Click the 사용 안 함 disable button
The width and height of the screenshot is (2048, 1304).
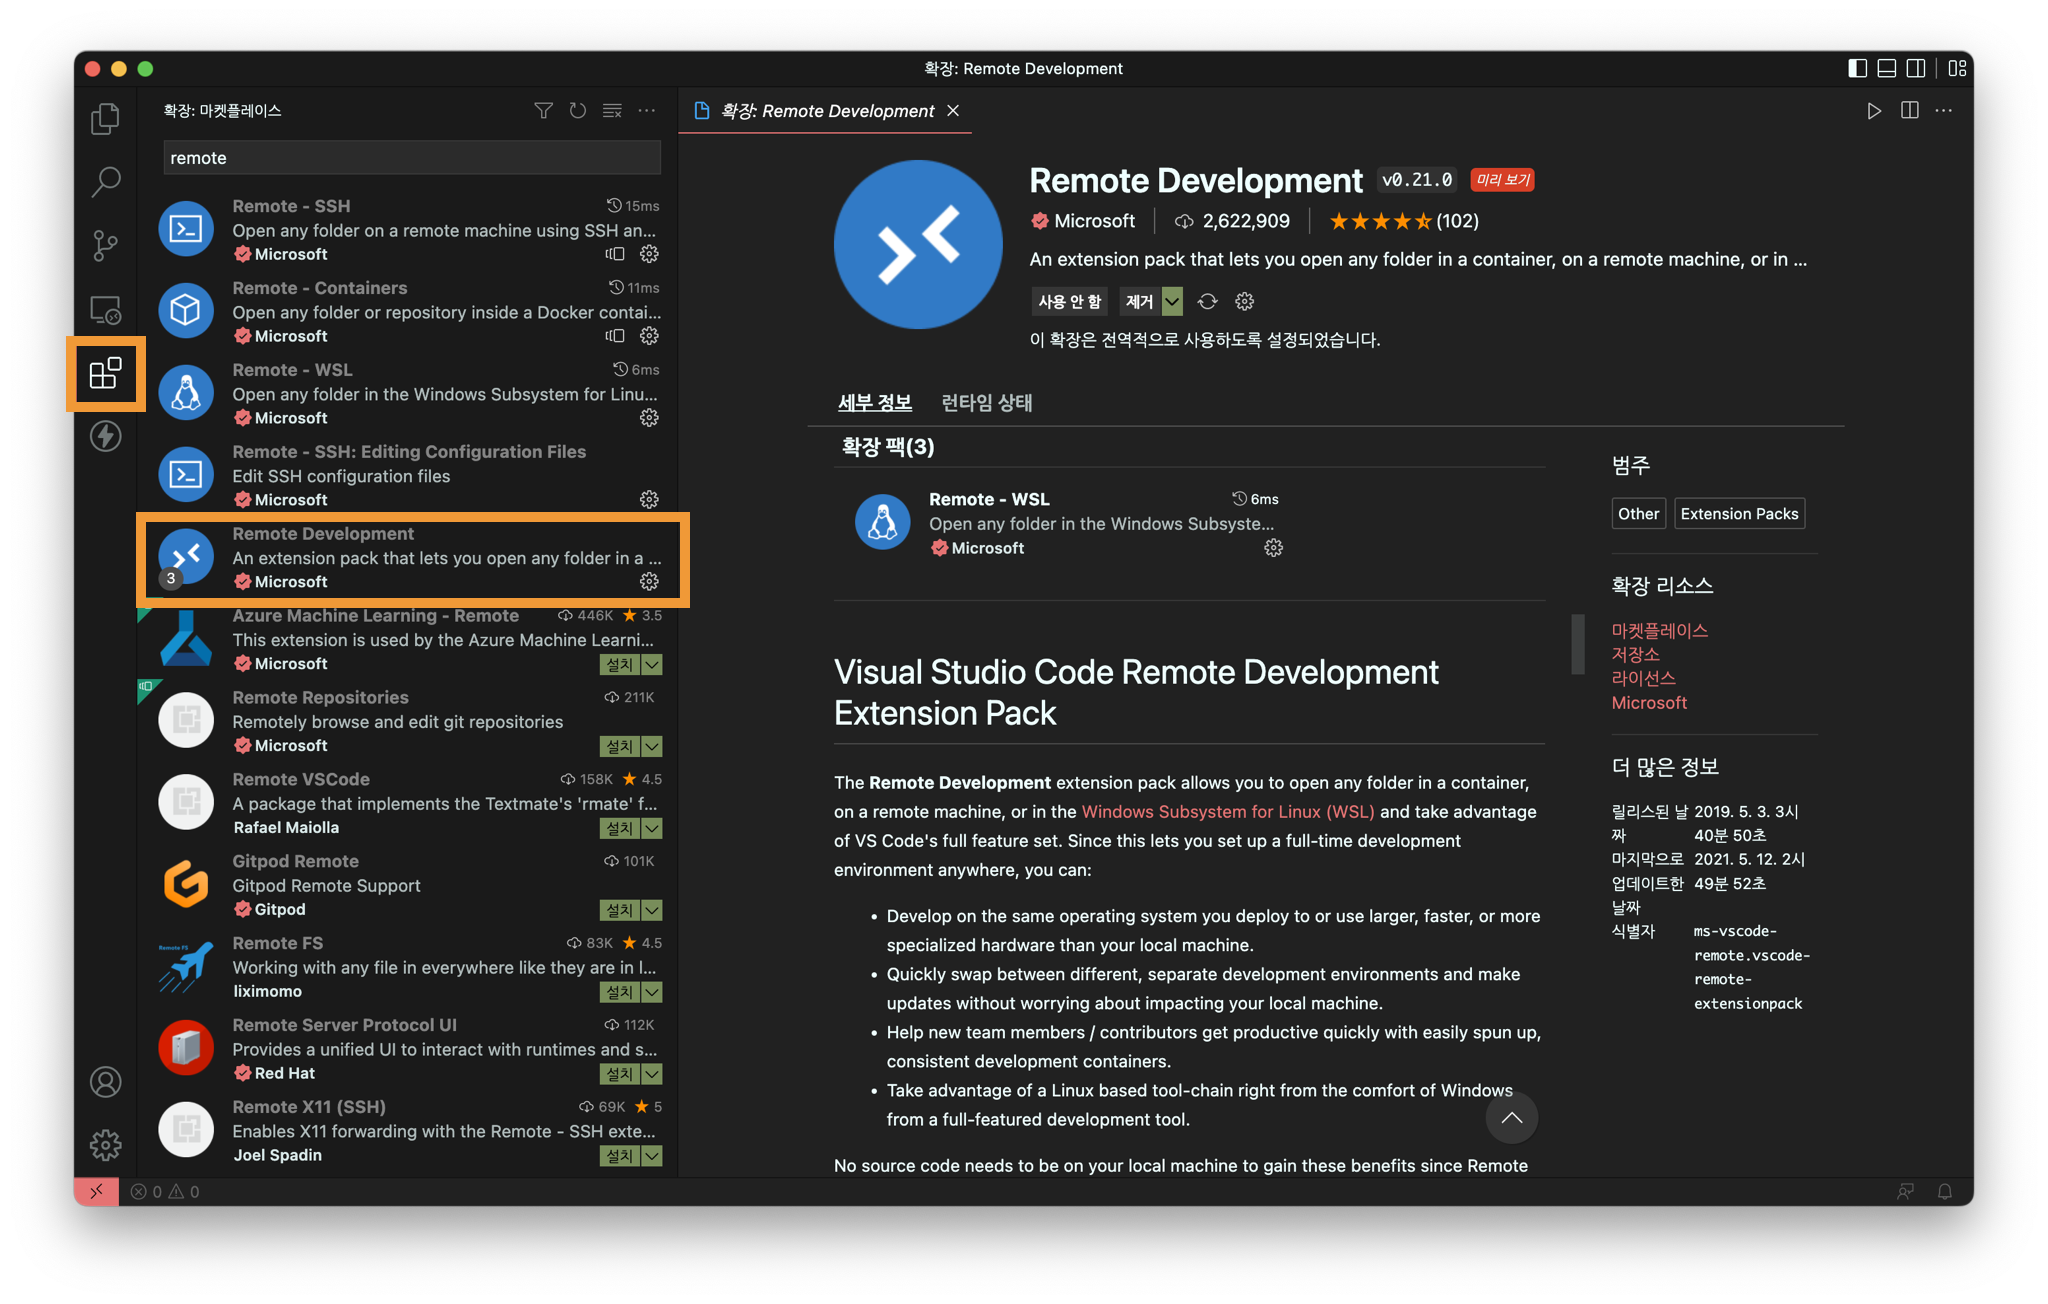(1069, 301)
